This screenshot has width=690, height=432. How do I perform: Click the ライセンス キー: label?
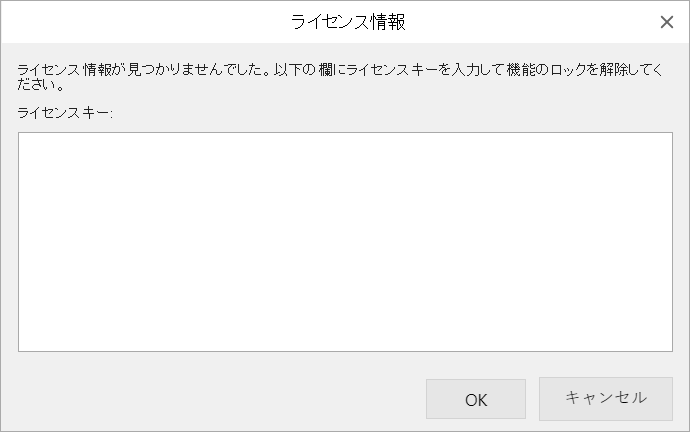coord(66,113)
